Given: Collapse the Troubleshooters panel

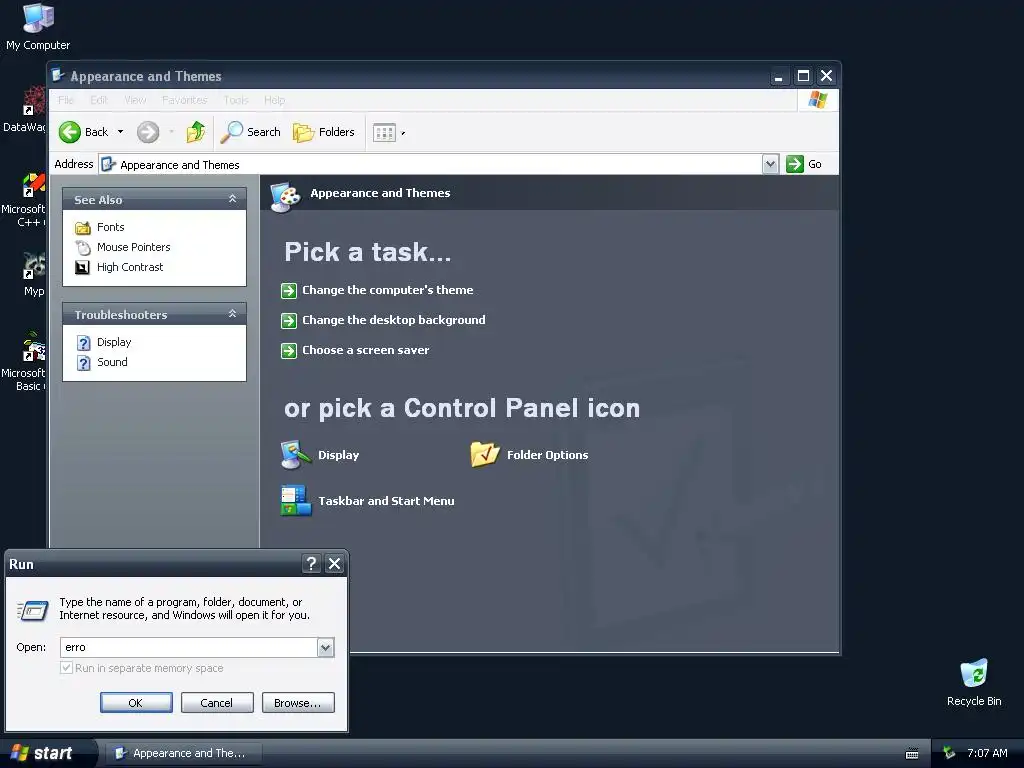Looking at the screenshot, I should [x=232, y=314].
